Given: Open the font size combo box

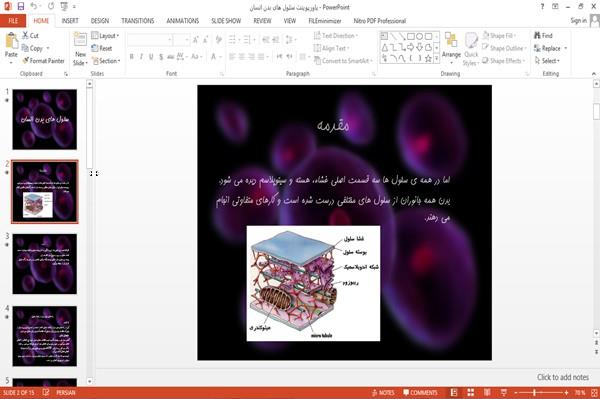Looking at the screenshot, I should click(x=181, y=40).
